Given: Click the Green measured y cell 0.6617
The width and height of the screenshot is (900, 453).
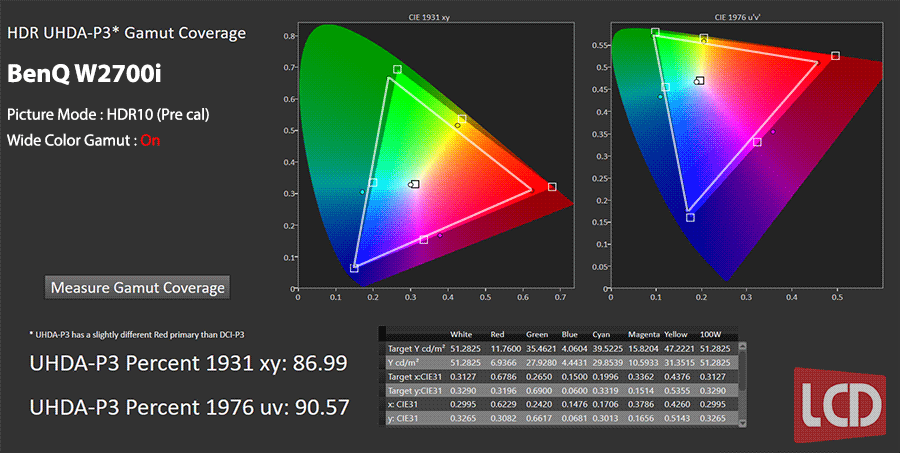Looking at the screenshot, I should tap(539, 419).
